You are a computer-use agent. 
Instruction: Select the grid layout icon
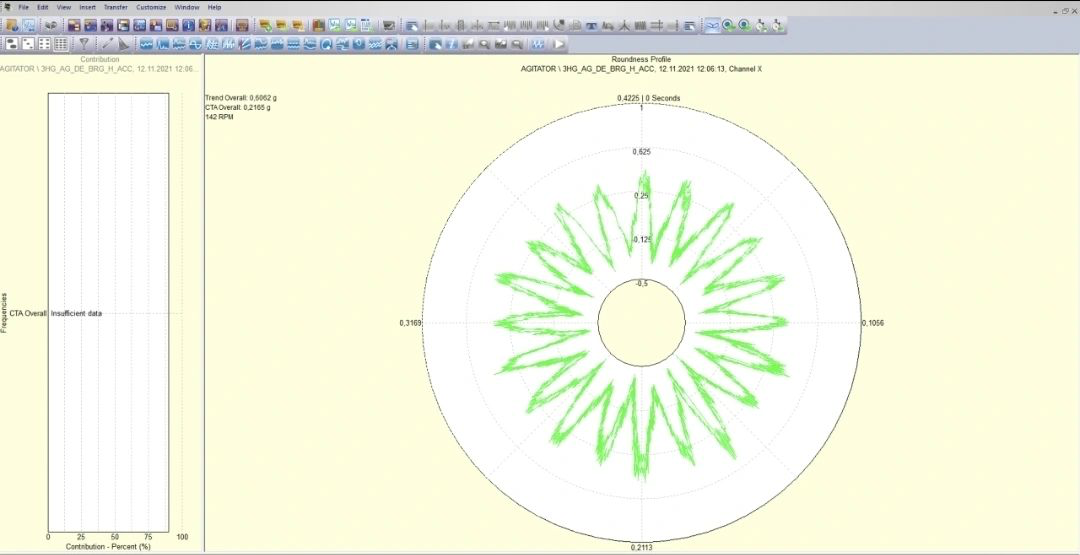coord(61,44)
